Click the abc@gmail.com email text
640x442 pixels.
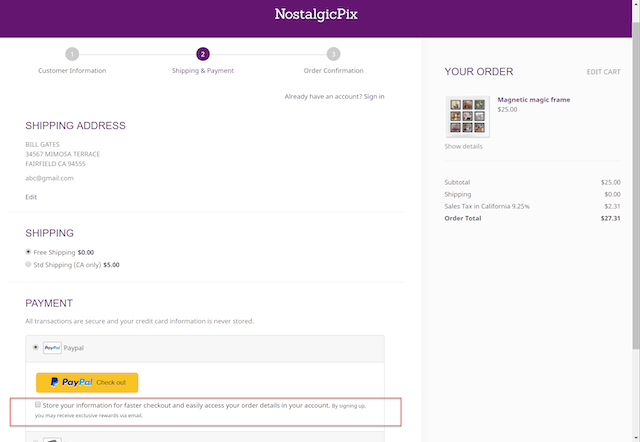coord(49,178)
